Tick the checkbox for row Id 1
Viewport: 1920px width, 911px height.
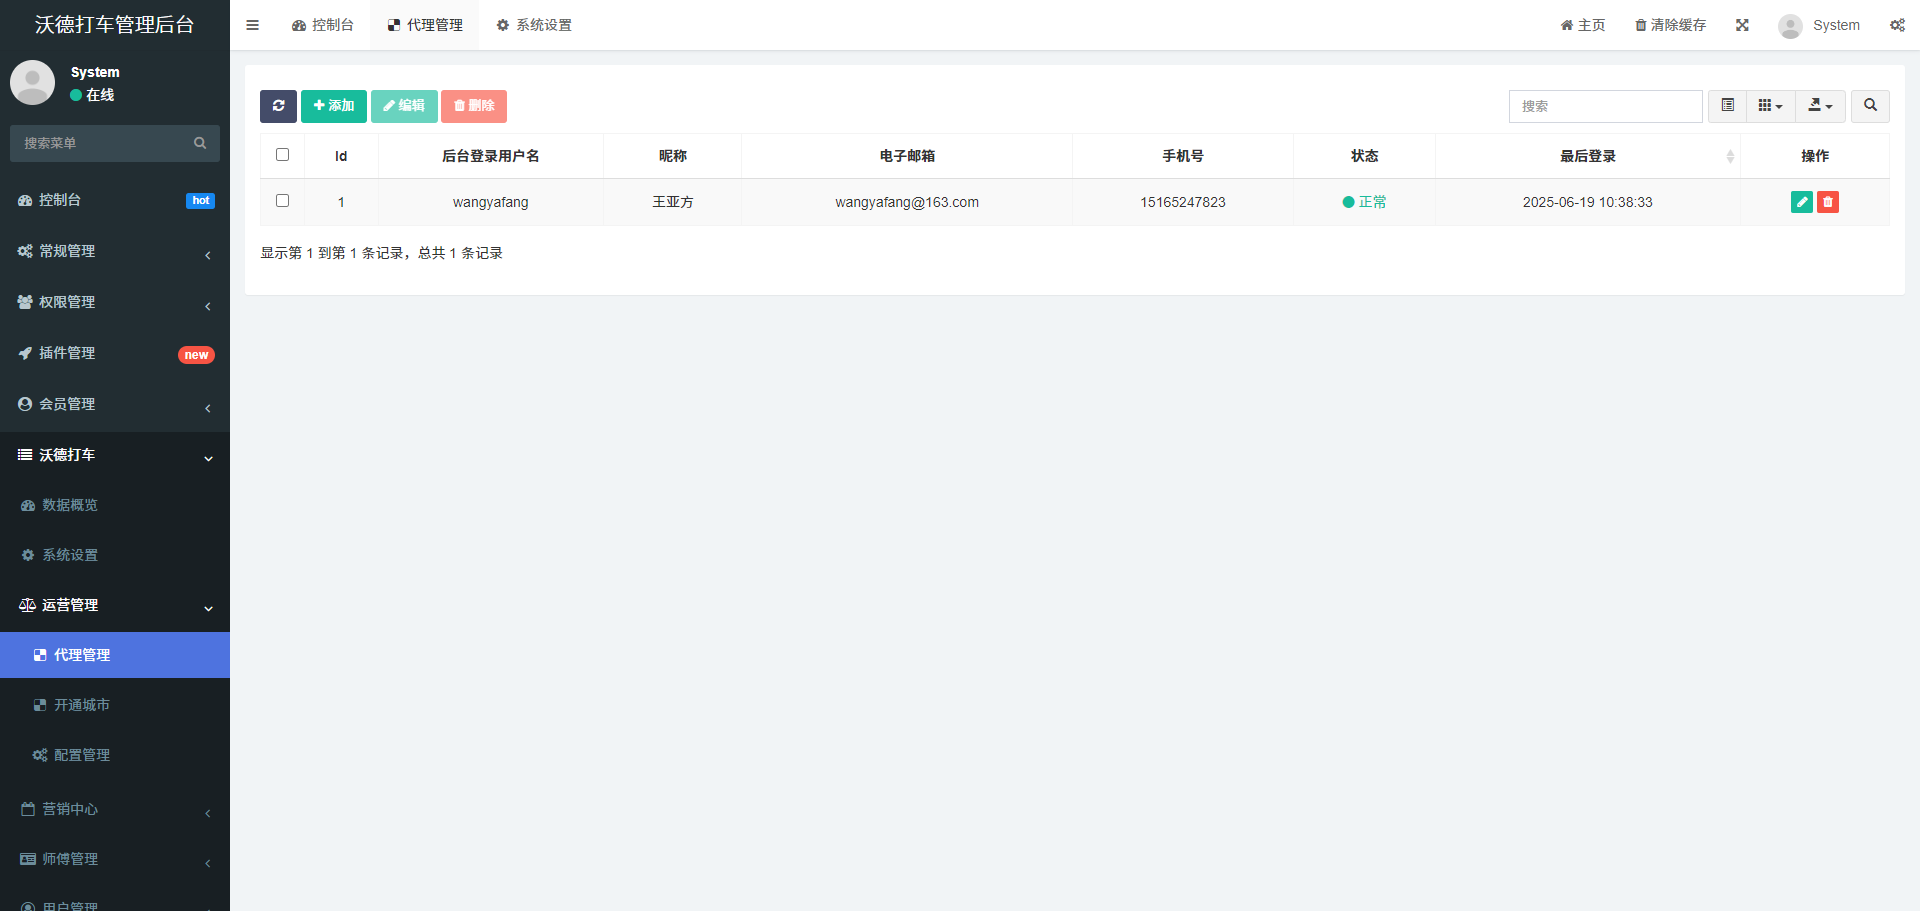[x=282, y=201]
